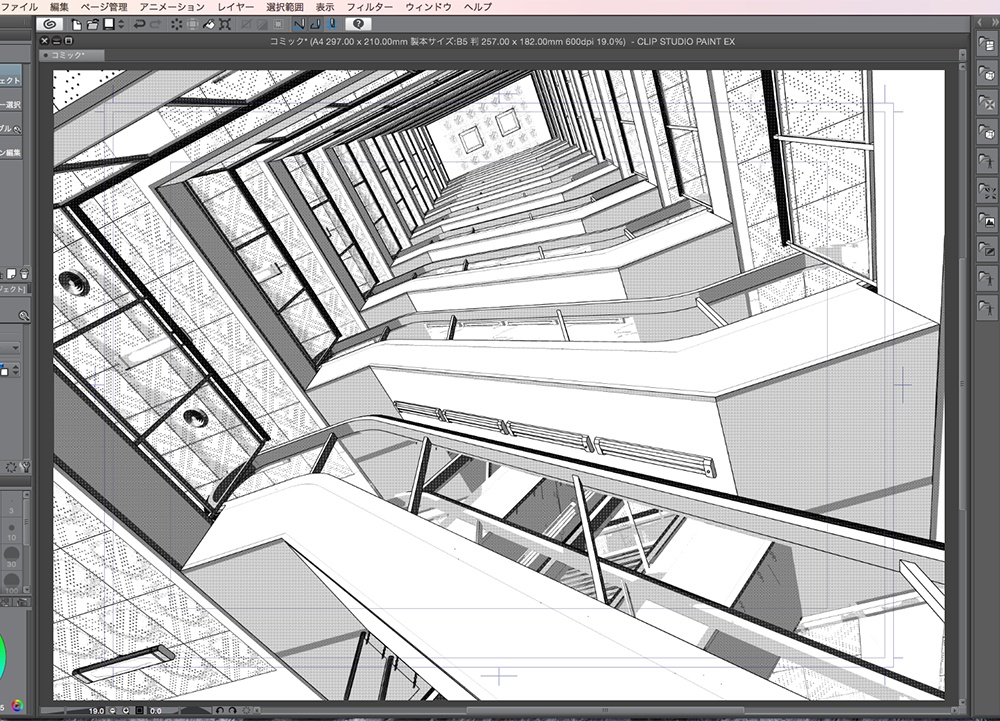
Task: Reset canvas rotation icon
Action: coord(246,710)
